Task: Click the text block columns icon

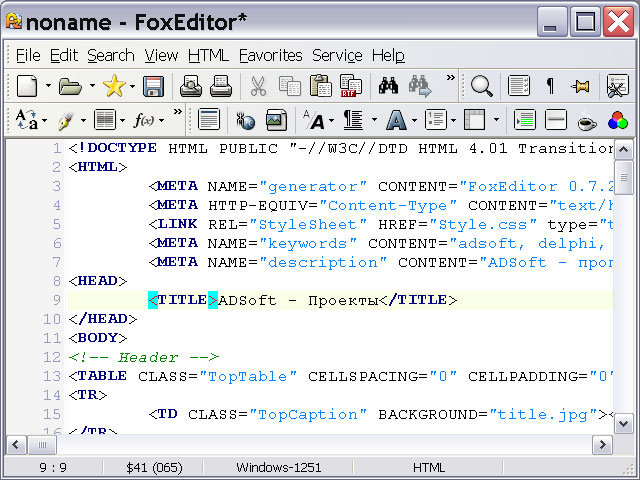Action: [x=104, y=120]
